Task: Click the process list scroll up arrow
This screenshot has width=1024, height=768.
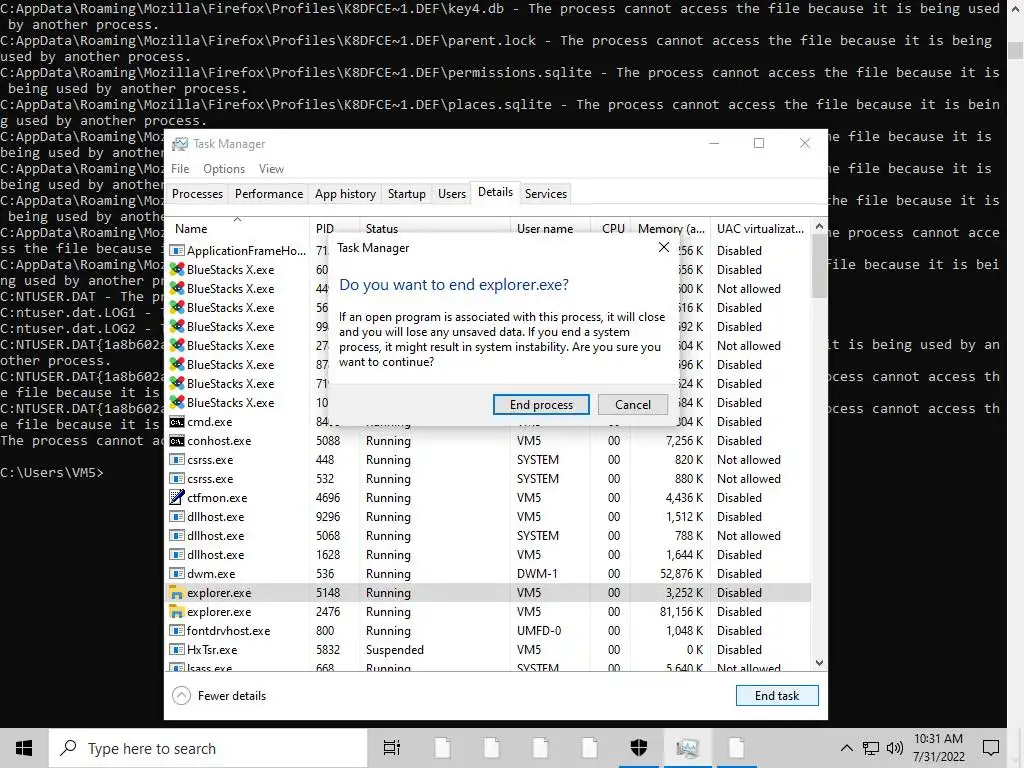Action: pyautogui.click(x=819, y=227)
